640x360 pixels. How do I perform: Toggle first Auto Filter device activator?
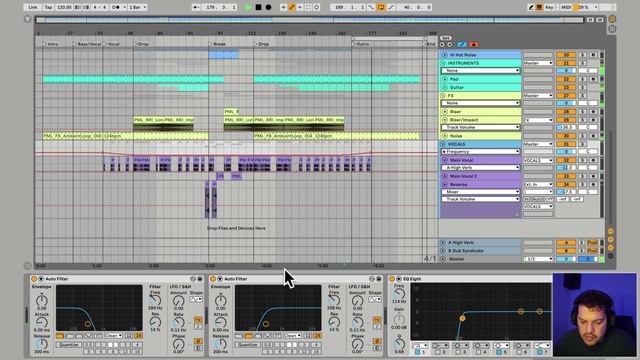pos(34,279)
